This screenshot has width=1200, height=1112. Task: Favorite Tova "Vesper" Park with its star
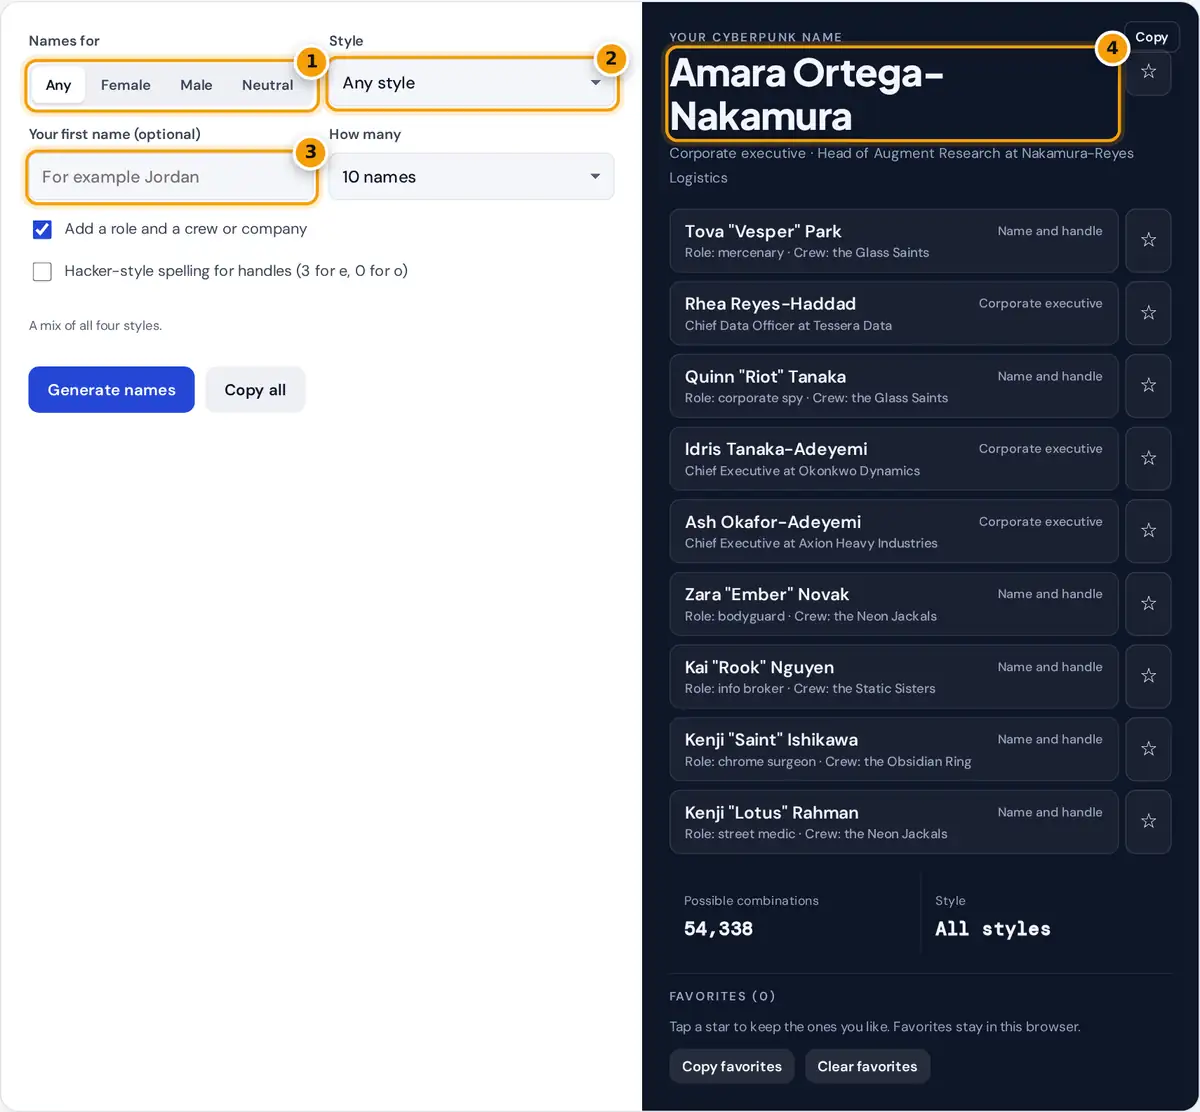coord(1148,240)
